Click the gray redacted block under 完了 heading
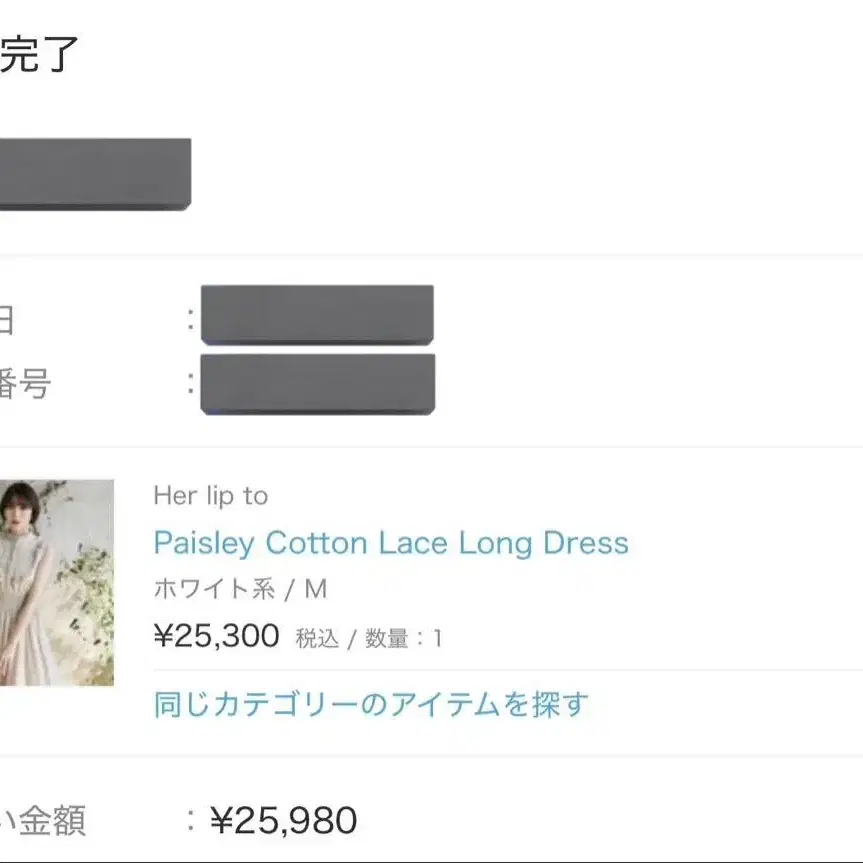Viewport: 863px width, 863px height. [95, 174]
